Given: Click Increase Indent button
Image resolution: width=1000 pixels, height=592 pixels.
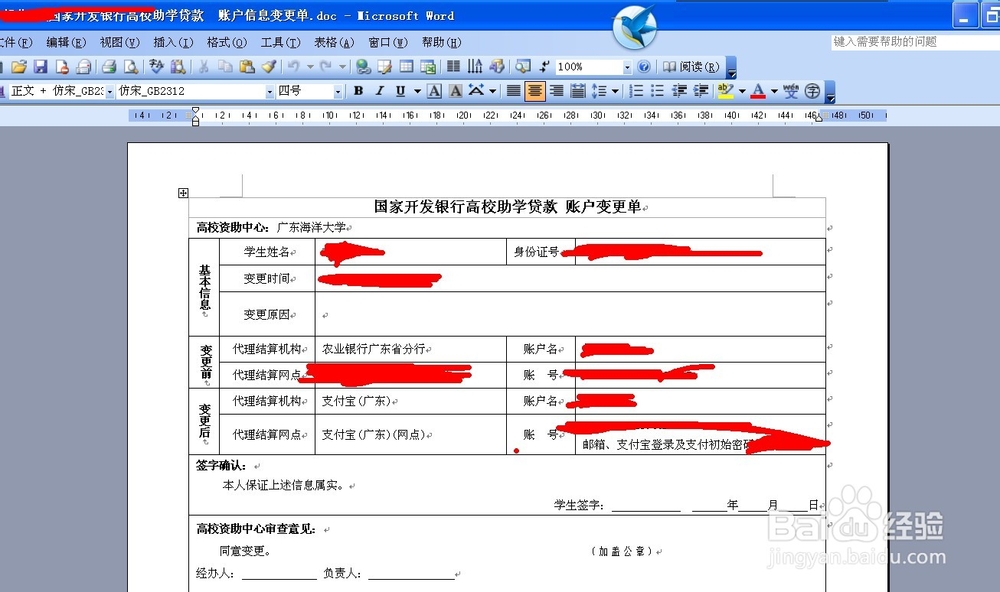Looking at the screenshot, I should tap(701, 91).
